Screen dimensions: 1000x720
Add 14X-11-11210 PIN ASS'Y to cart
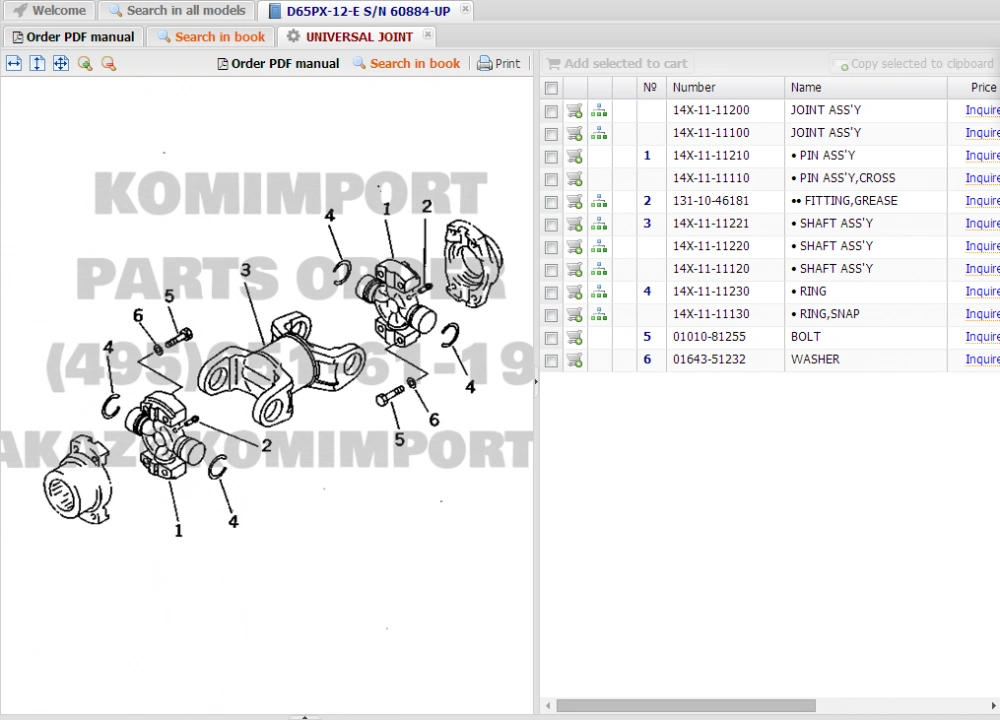[x=575, y=156]
